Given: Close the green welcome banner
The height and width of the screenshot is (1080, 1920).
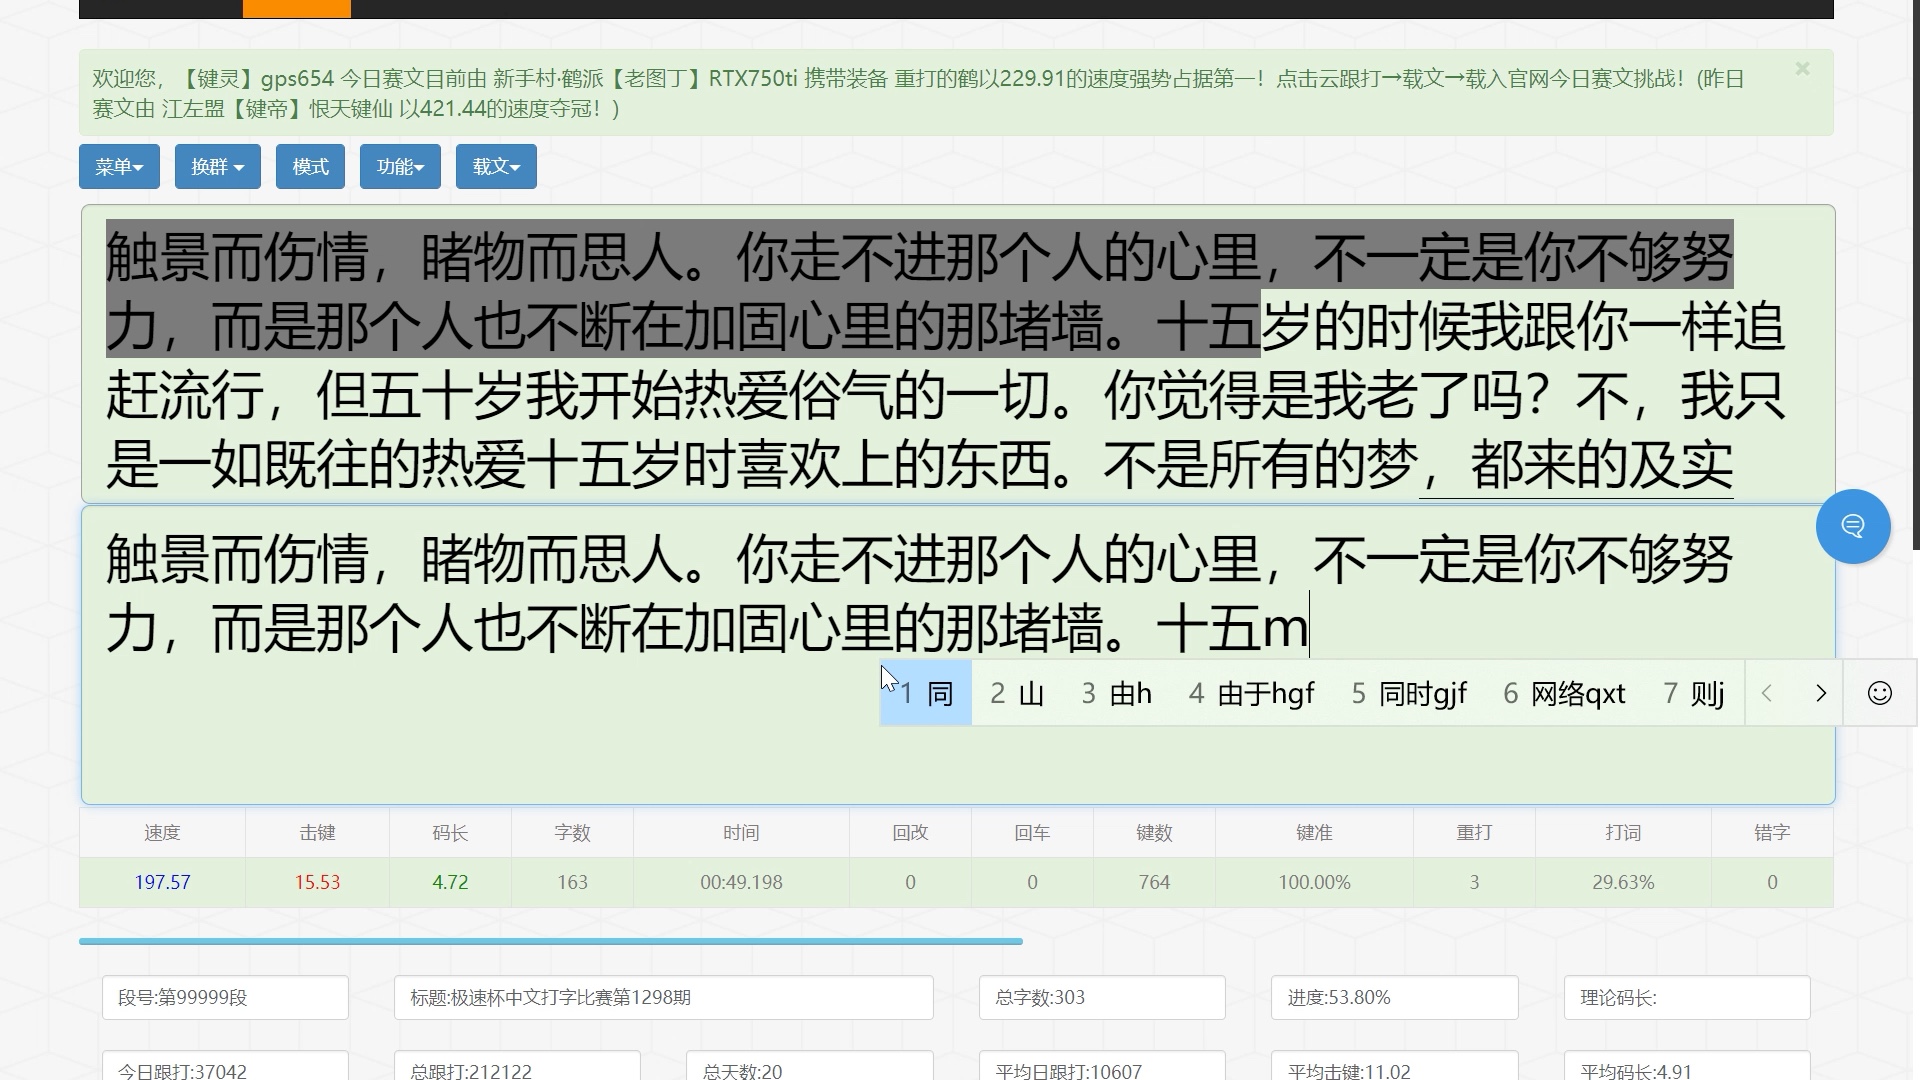Looking at the screenshot, I should (x=1802, y=69).
